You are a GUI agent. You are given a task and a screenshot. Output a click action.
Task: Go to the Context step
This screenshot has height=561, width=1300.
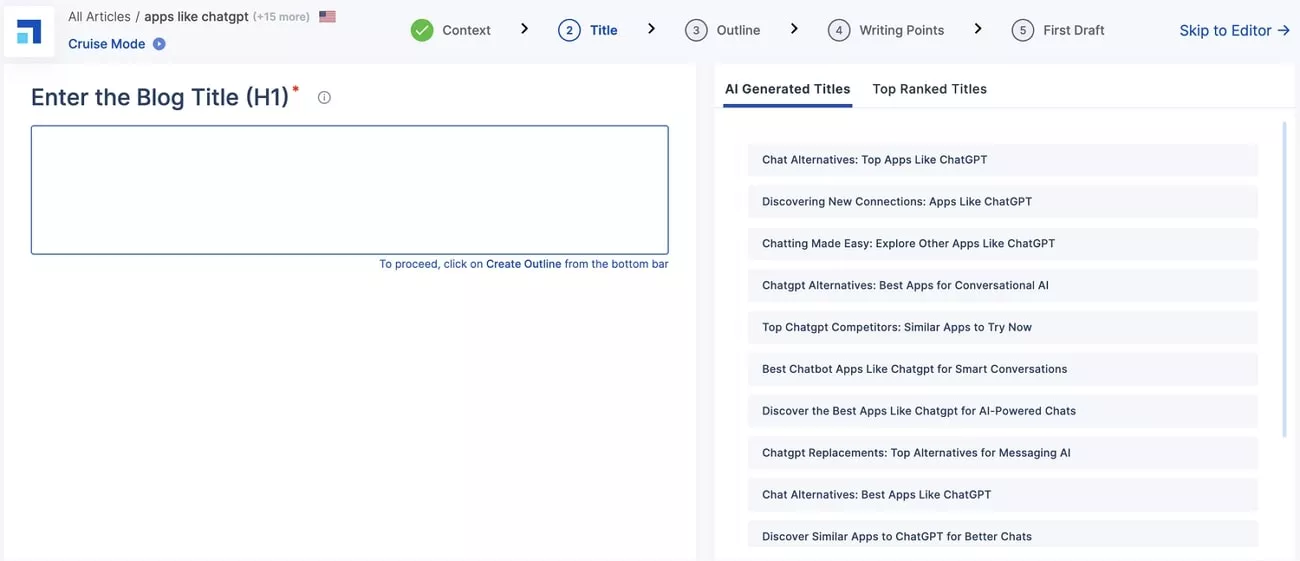466,30
